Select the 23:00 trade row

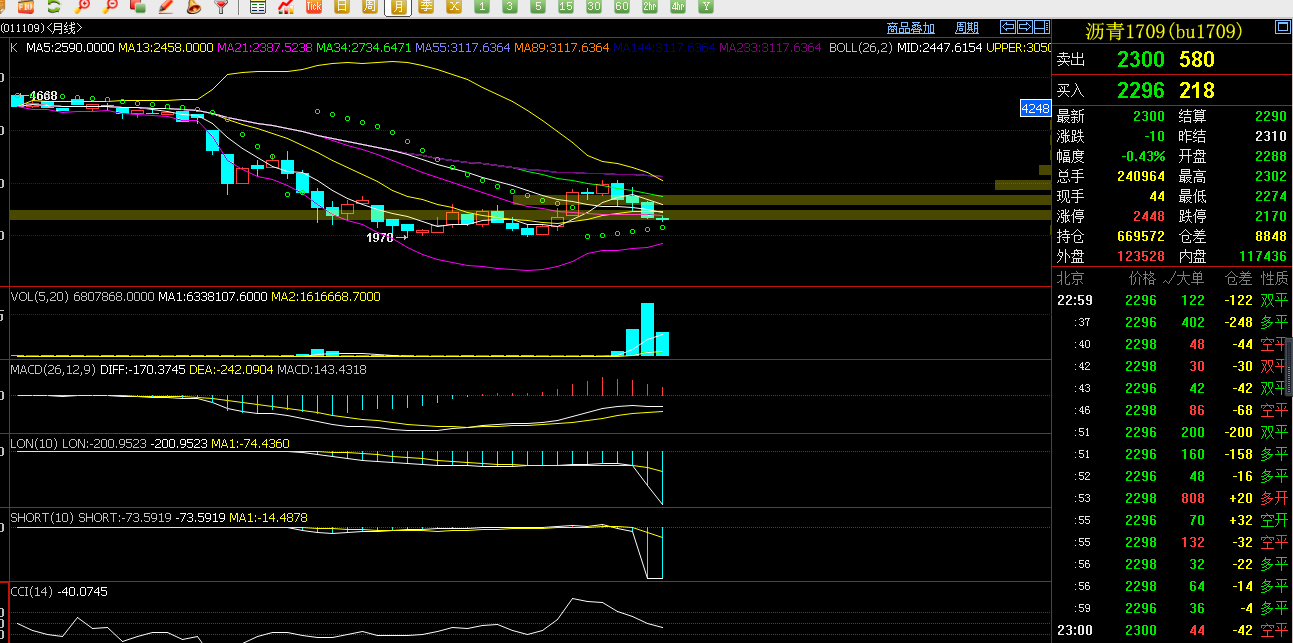1172,630
